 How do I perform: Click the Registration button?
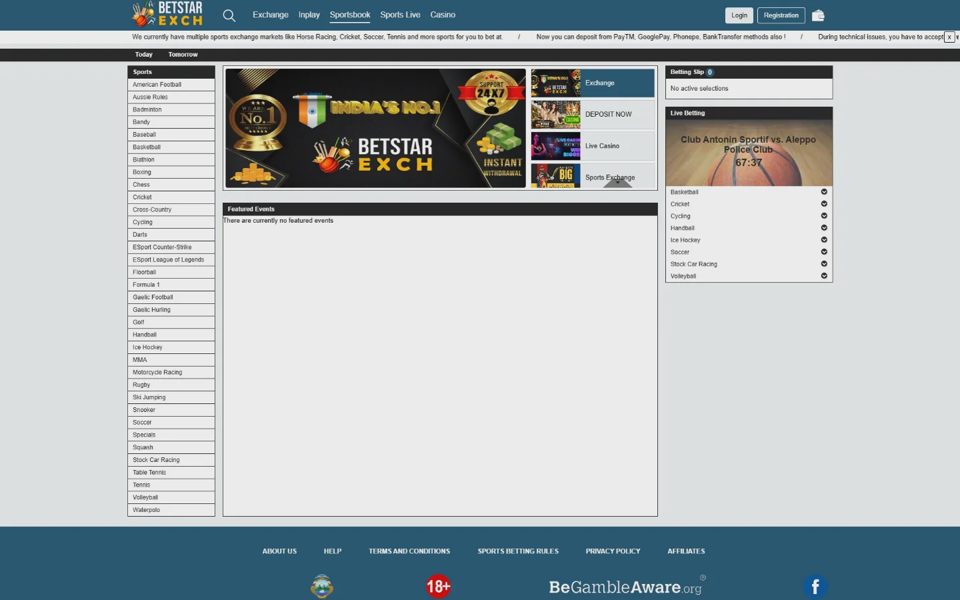(781, 15)
